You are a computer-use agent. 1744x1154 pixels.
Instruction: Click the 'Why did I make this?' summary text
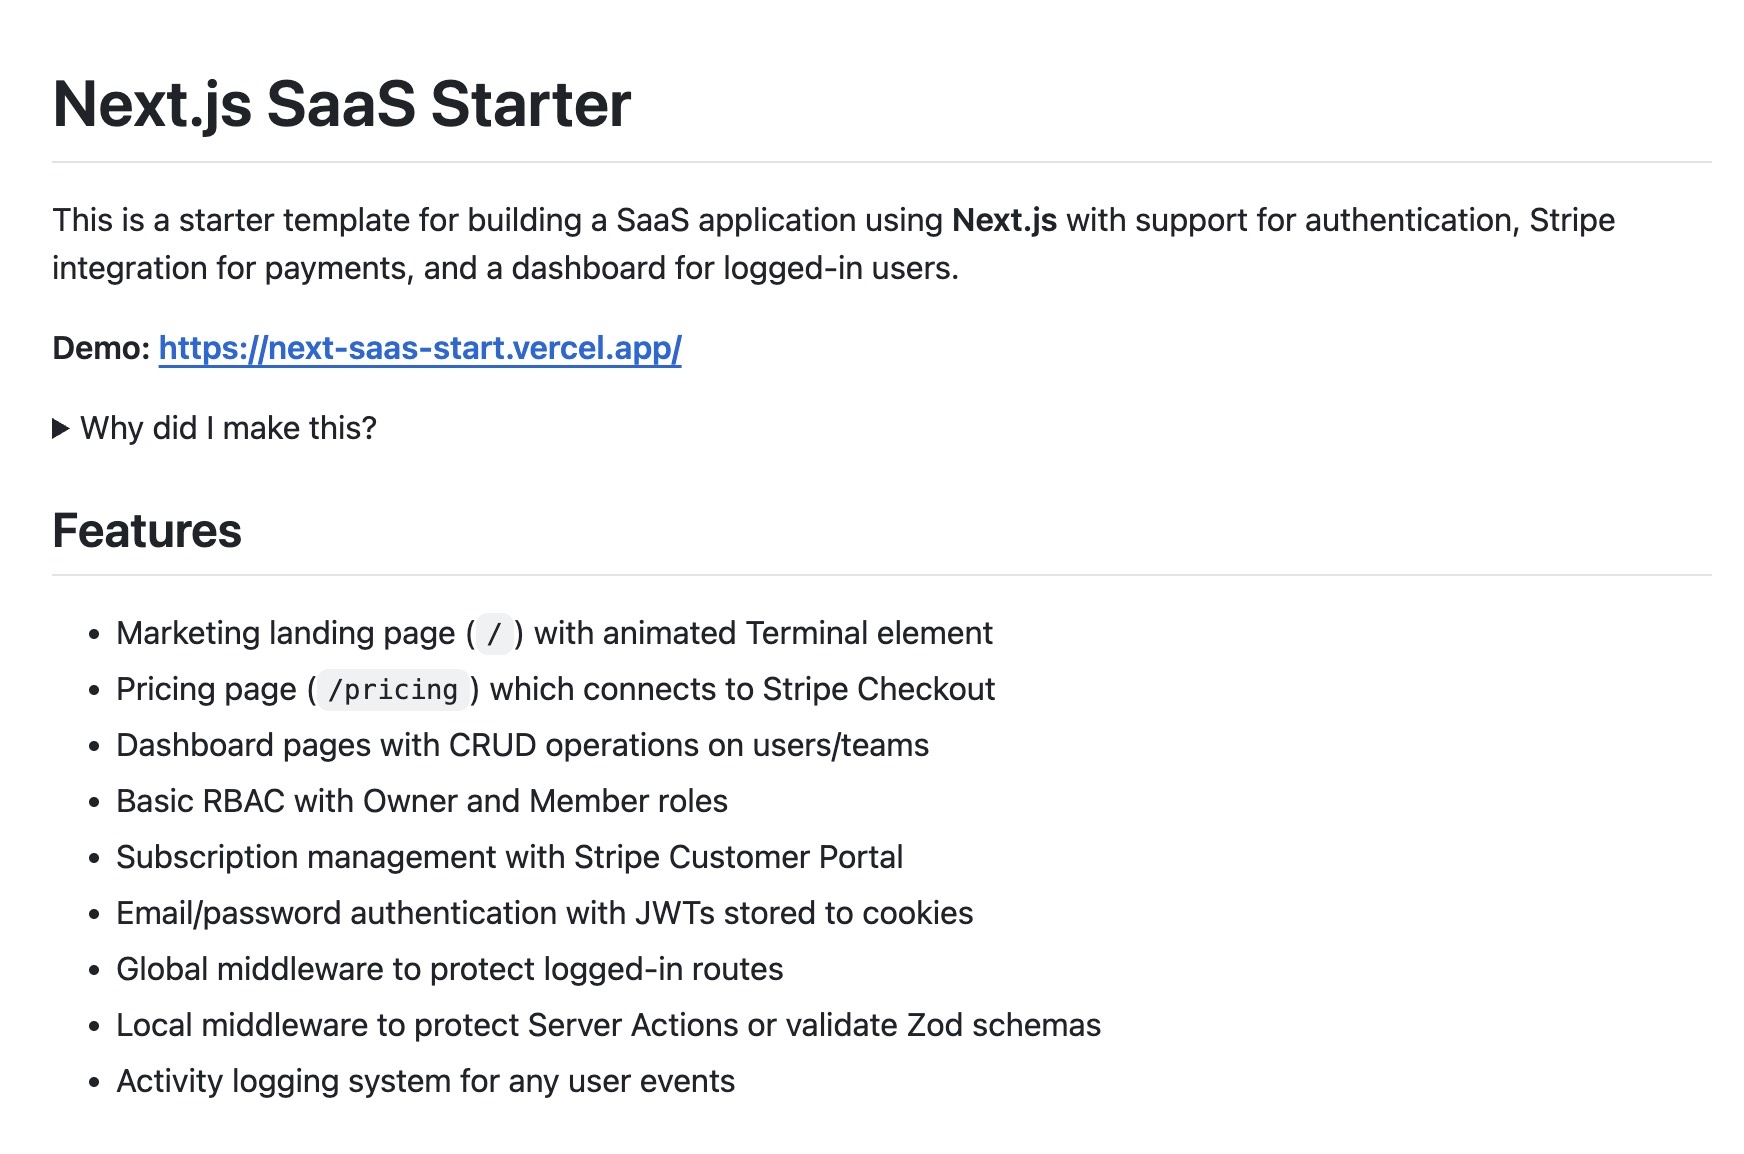(x=228, y=428)
